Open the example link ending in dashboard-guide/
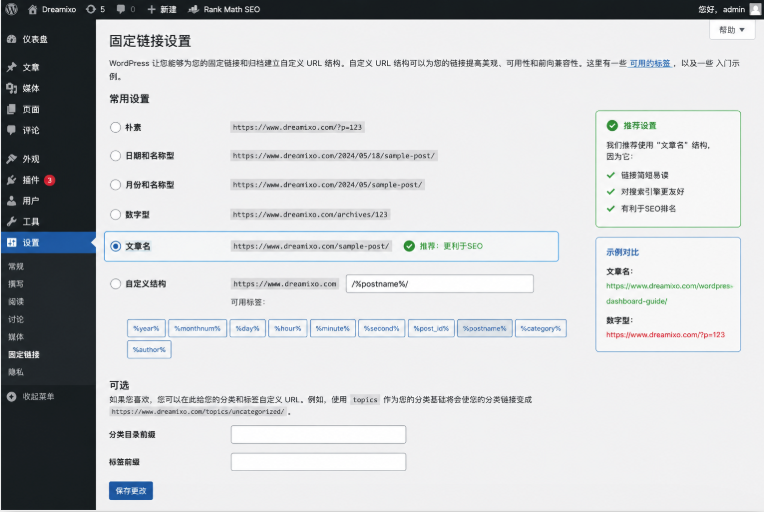 (669, 293)
